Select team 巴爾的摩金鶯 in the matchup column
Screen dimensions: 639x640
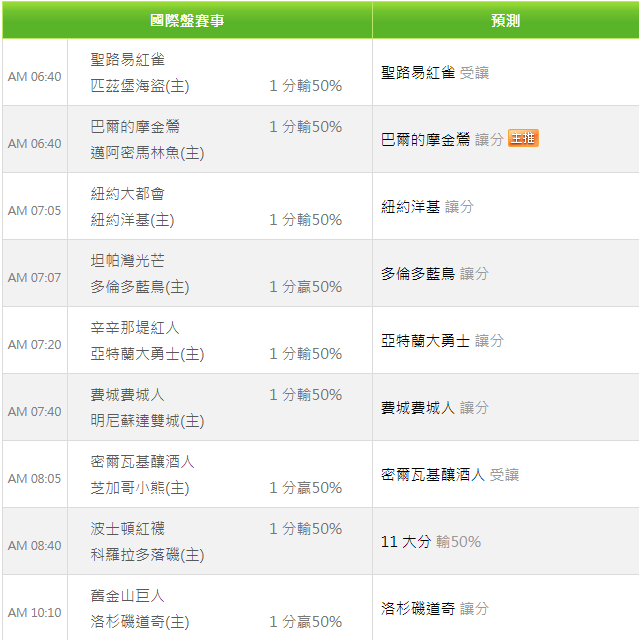click(135, 127)
